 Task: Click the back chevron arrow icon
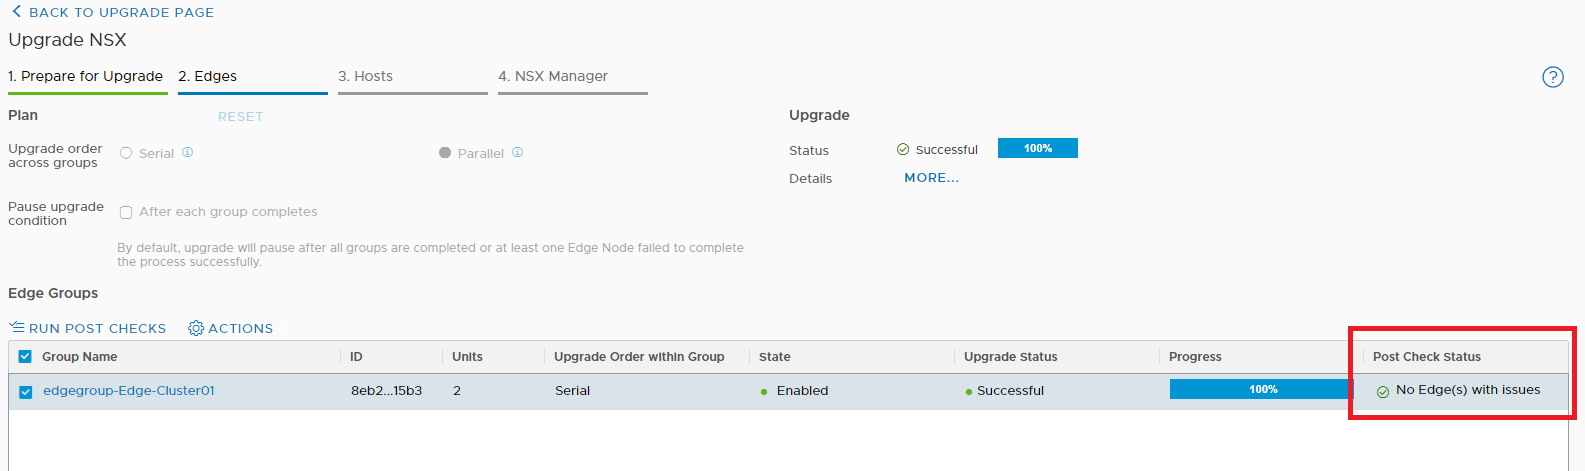pyautogui.click(x=16, y=12)
